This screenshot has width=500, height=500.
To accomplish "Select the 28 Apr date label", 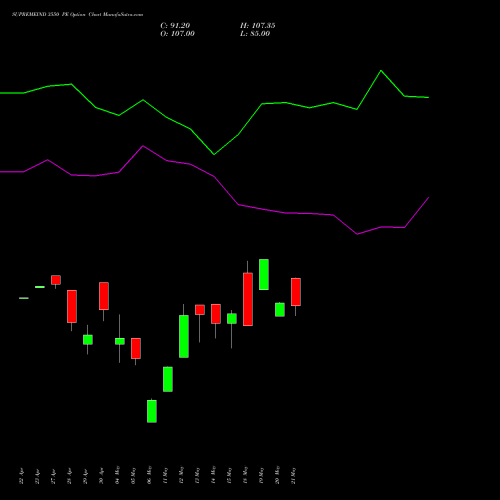I will pos(70,476).
